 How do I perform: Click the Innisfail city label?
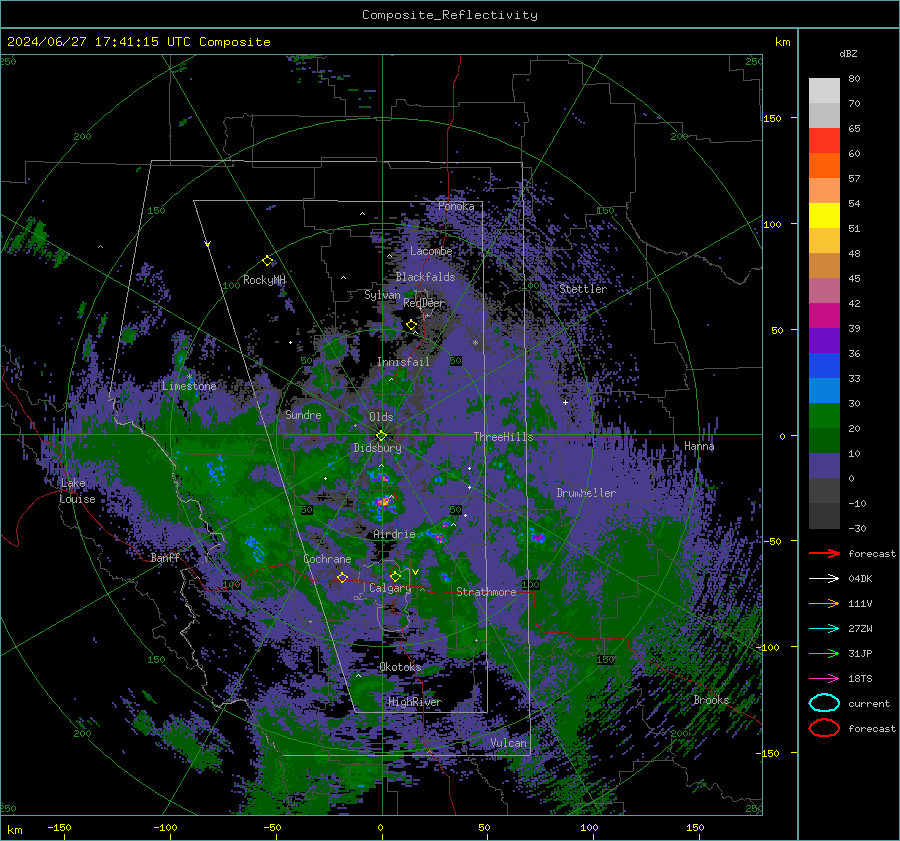[403, 362]
